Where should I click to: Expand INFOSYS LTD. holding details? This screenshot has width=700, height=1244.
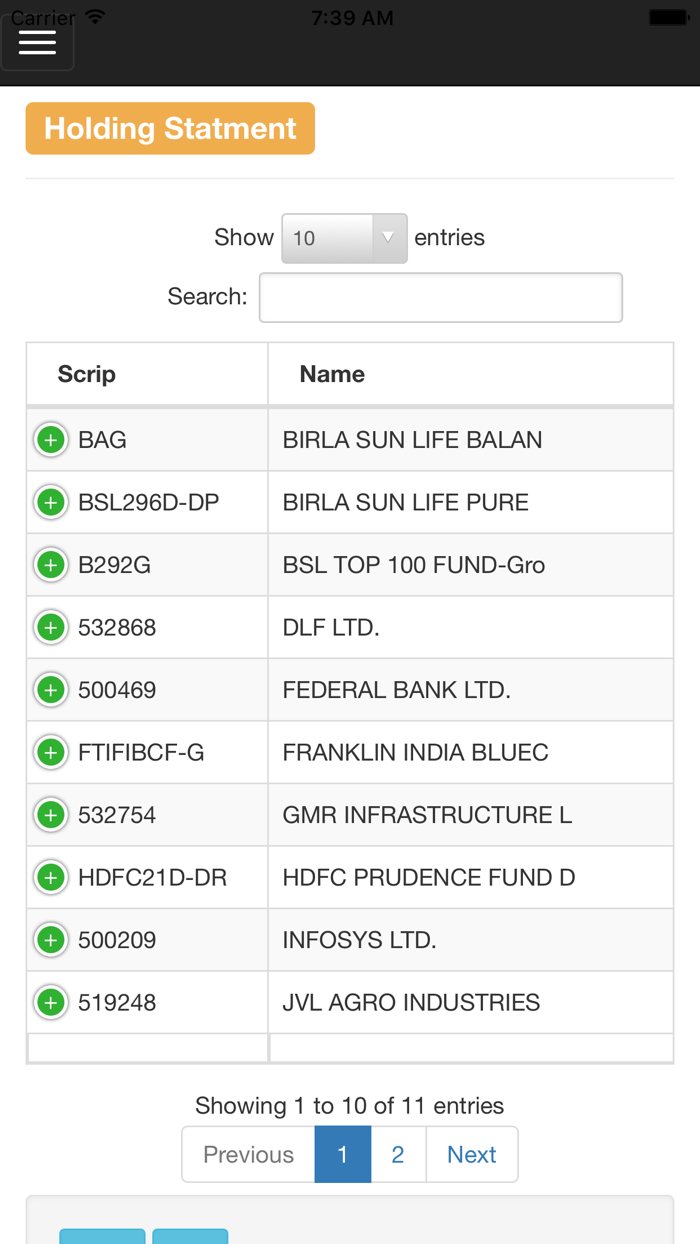[50, 939]
